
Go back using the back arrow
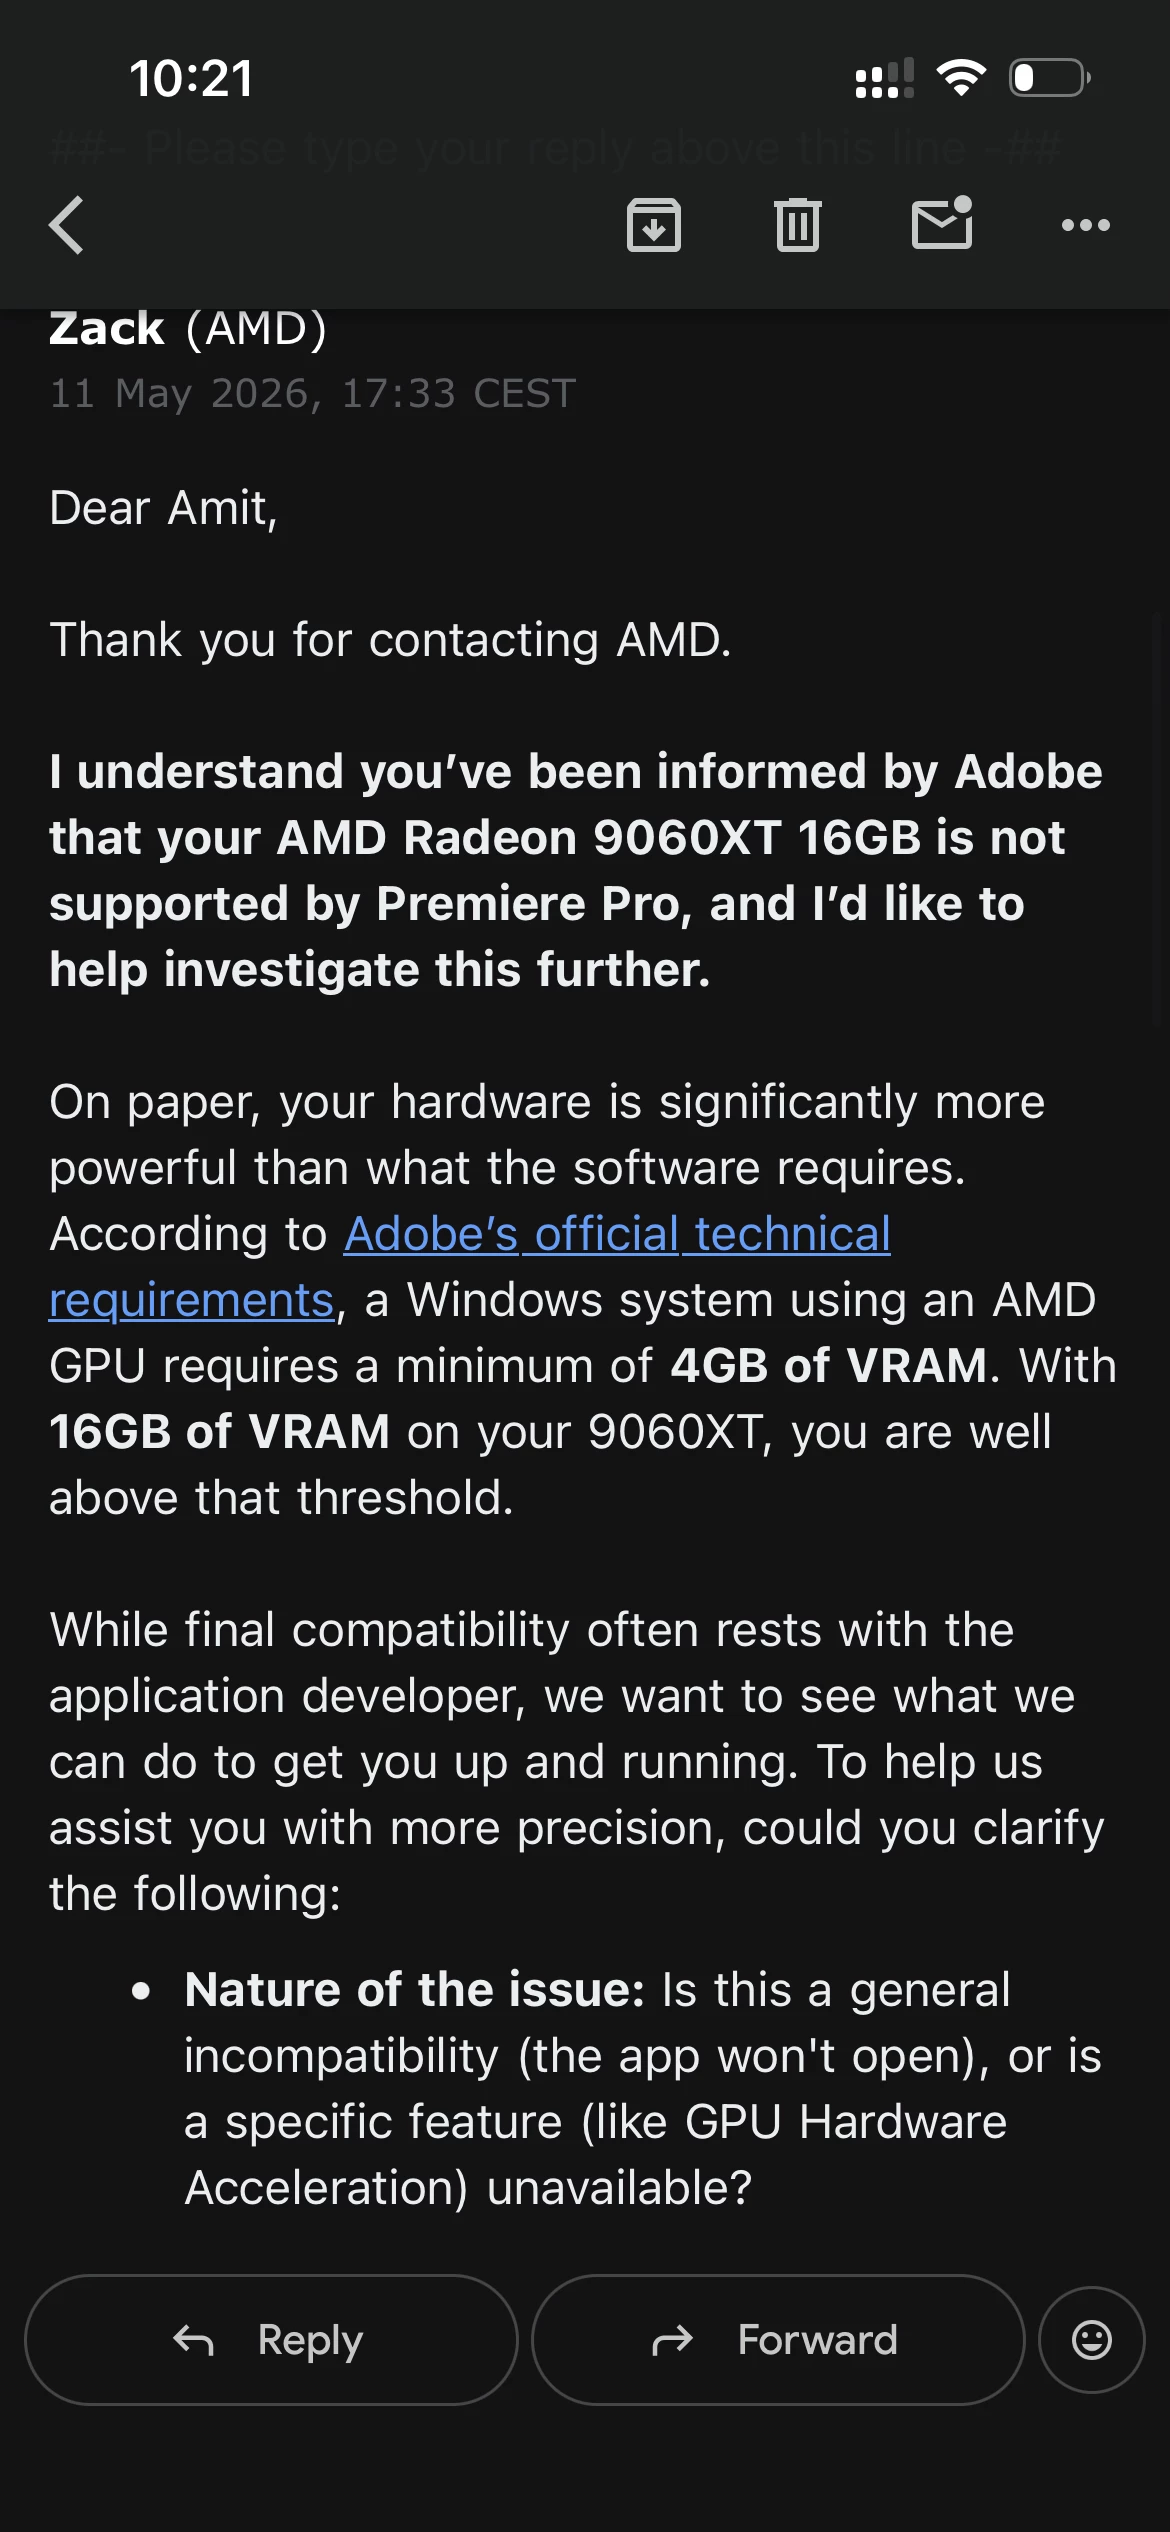point(66,224)
